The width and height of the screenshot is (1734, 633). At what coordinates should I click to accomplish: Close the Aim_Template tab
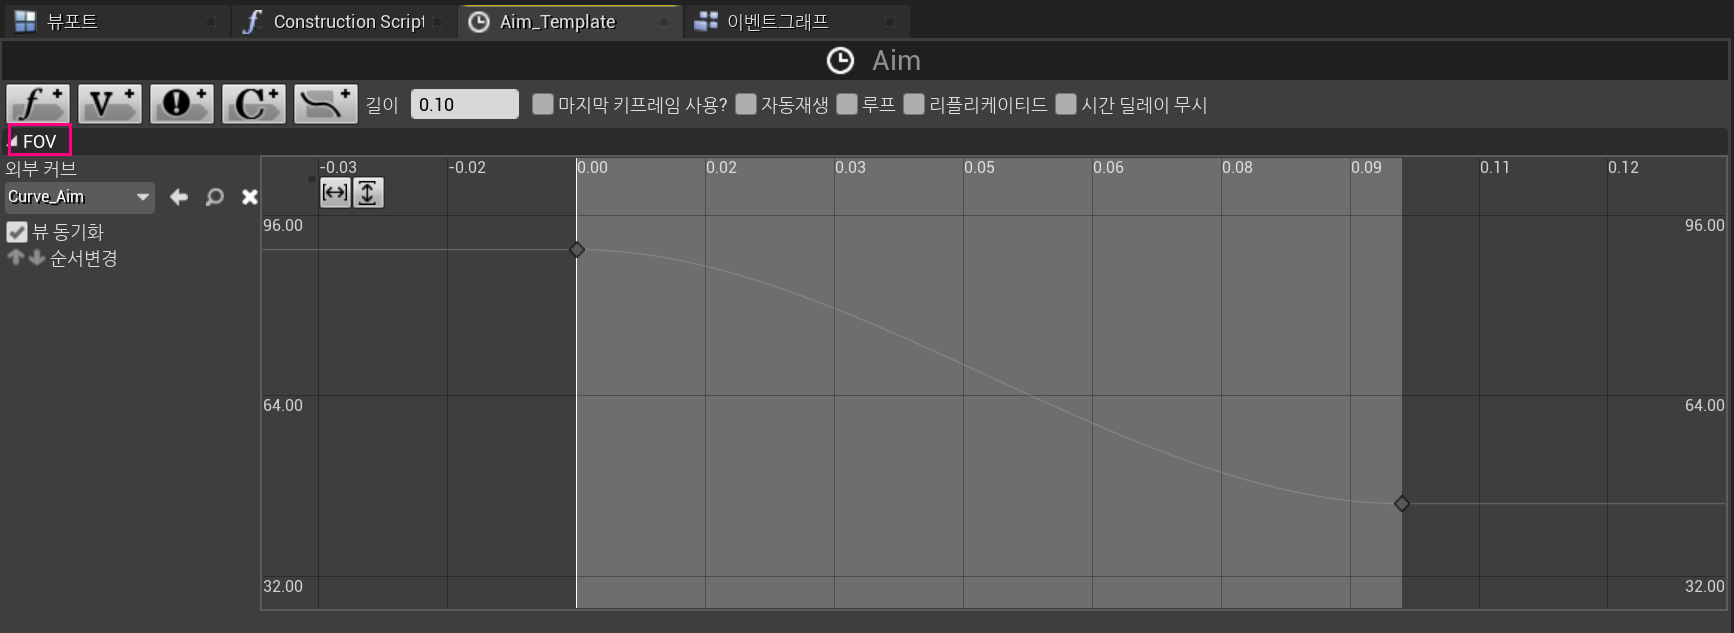[x=664, y=22]
